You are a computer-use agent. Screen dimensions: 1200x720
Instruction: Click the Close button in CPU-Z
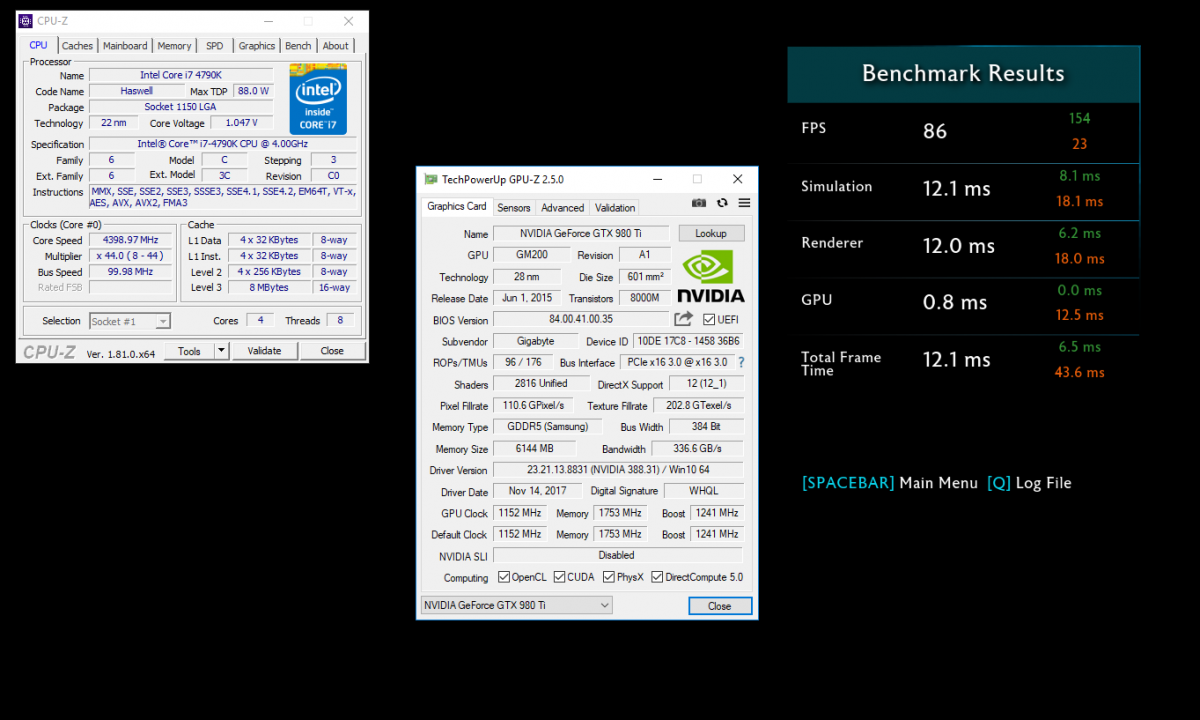coord(332,351)
